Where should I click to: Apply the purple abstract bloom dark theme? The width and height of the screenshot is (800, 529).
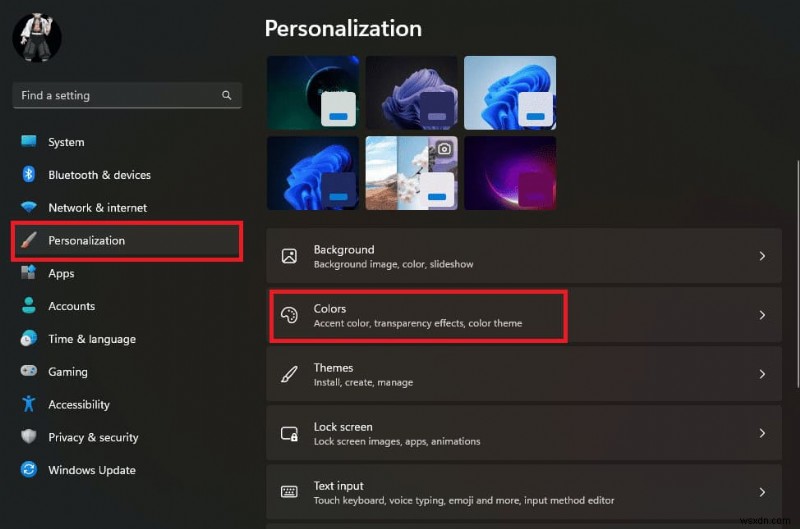pyautogui.click(x=411, y=93)
